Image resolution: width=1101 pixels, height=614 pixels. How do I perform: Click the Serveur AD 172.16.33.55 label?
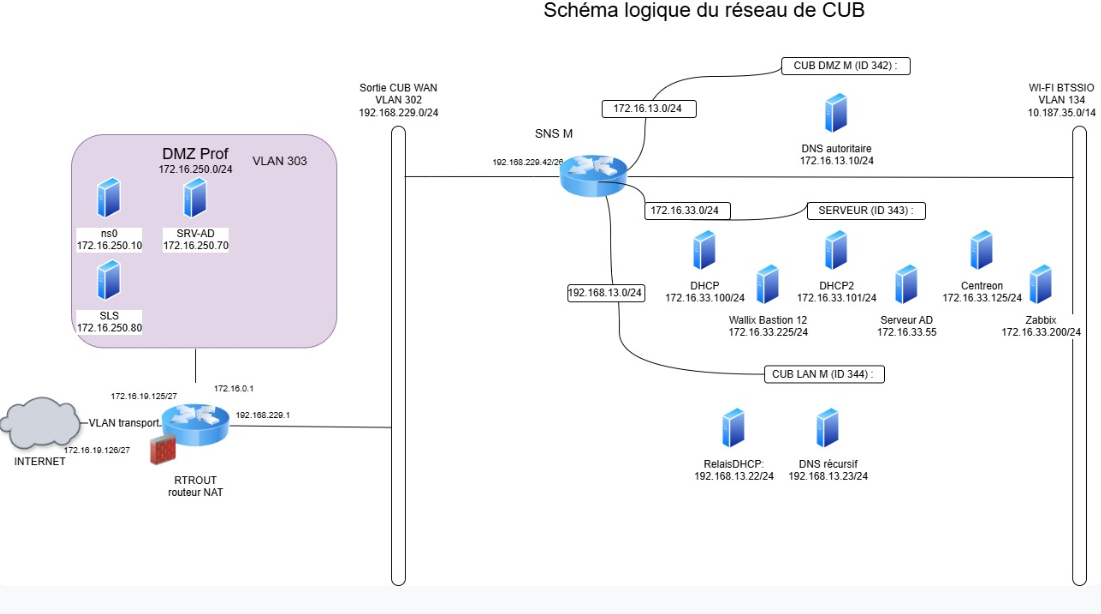[x=906, y=326]
